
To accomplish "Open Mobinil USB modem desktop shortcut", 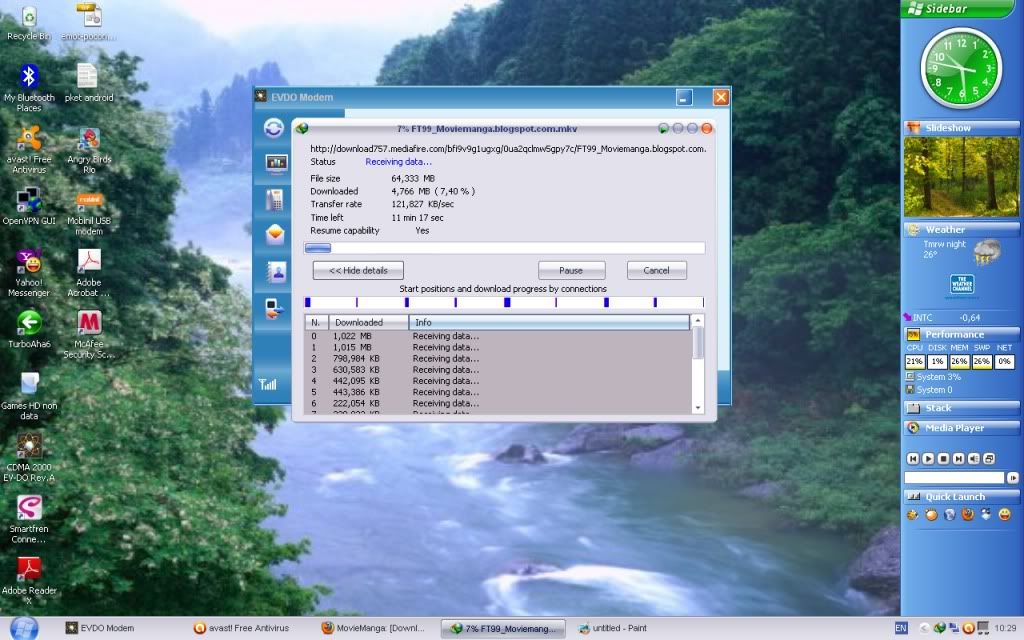I will (89, 213).
